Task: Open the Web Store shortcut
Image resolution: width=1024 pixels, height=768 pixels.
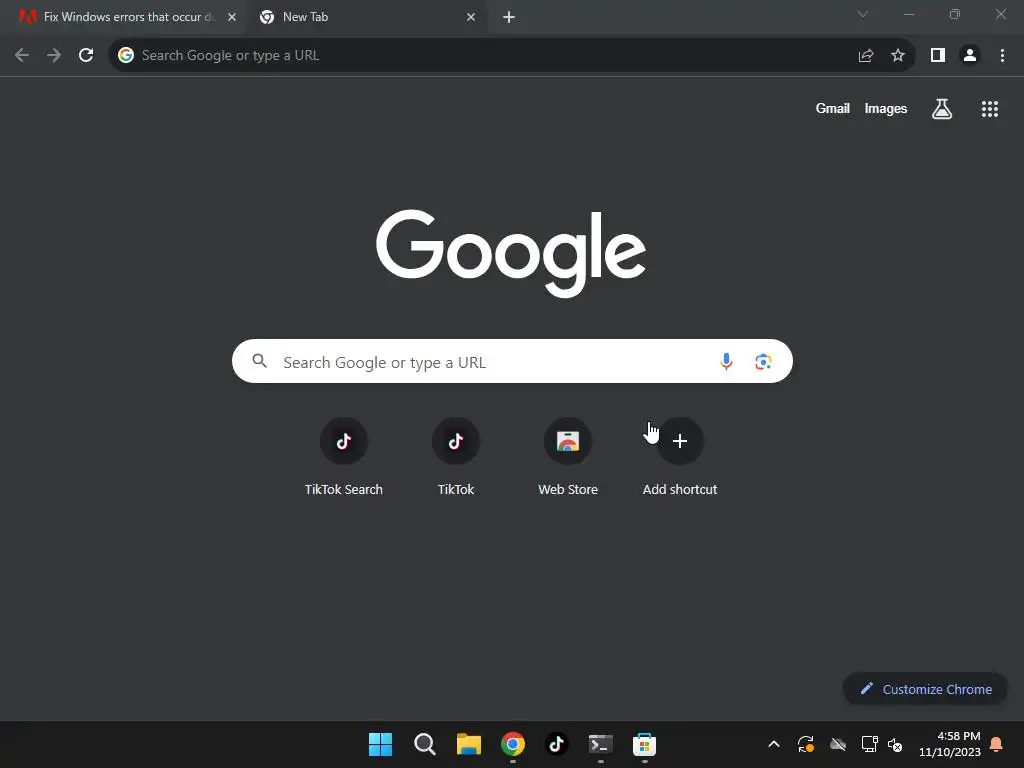Action: pyautogui.click(x=568, y=457)
